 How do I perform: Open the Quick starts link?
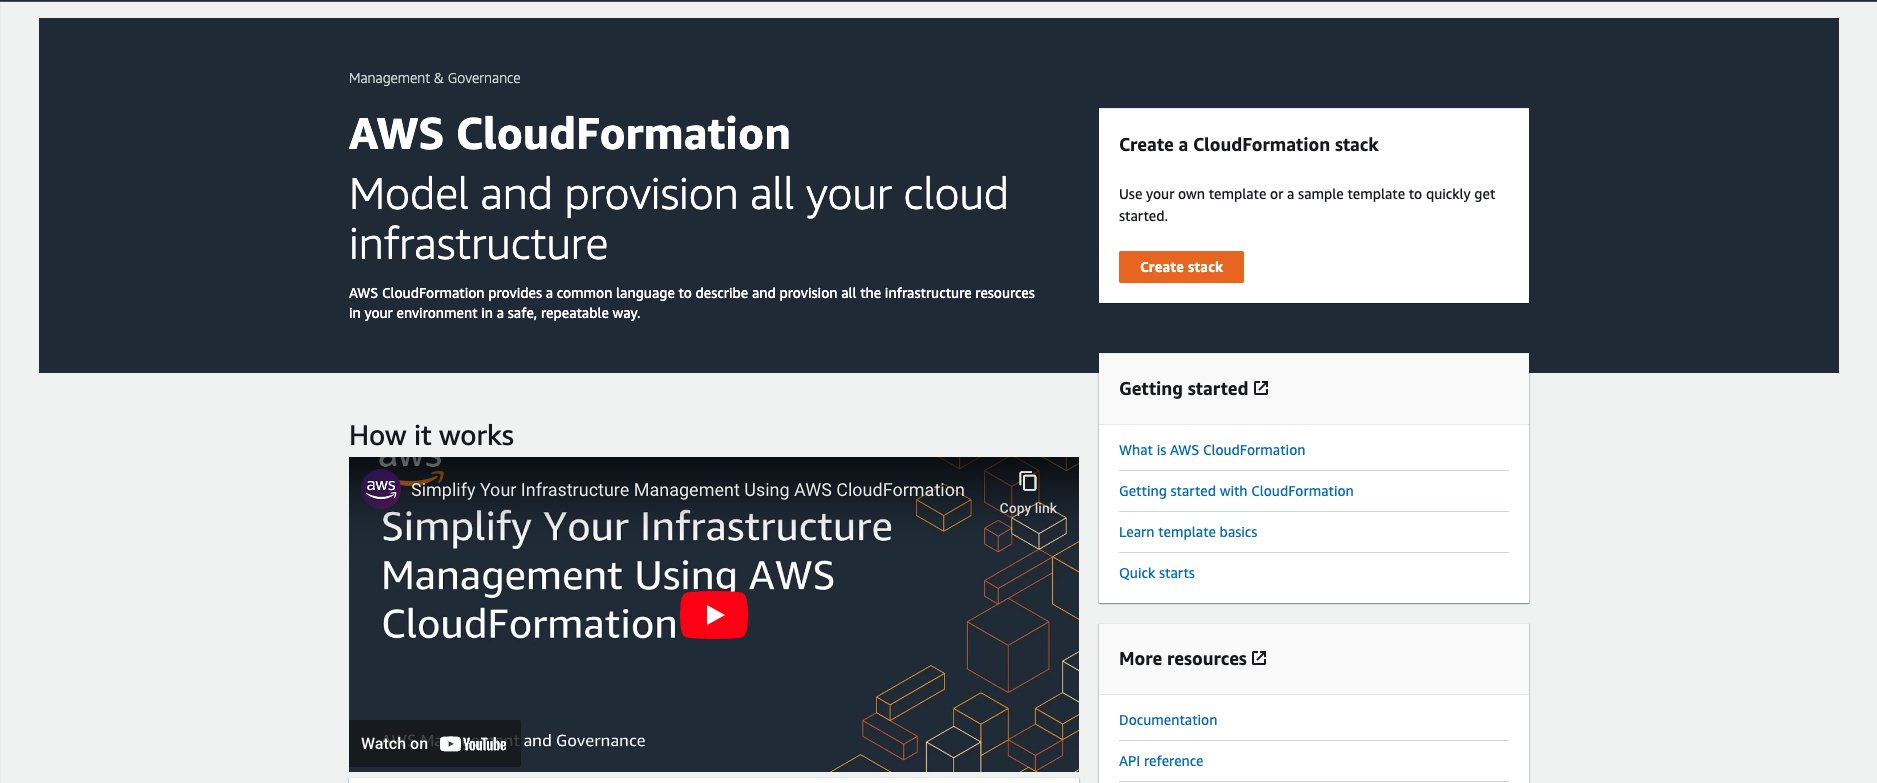coord(1157,573)
